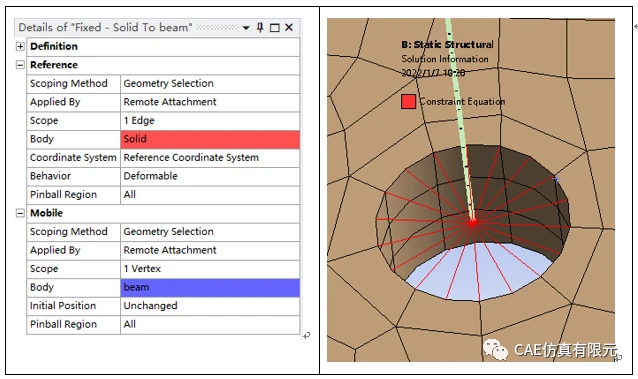The width and height of the screenshot is (638, 379).
Task: Select Reference Scoping Method Geometry Selection value
Action: pyautogui.click(x=210, y=83)
